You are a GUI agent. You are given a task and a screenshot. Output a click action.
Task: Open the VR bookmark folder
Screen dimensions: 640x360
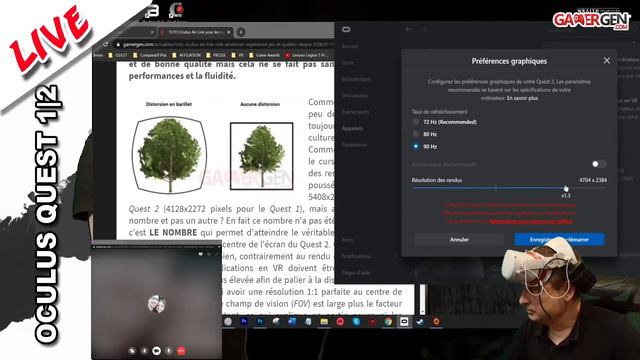[x=238, y=55]
